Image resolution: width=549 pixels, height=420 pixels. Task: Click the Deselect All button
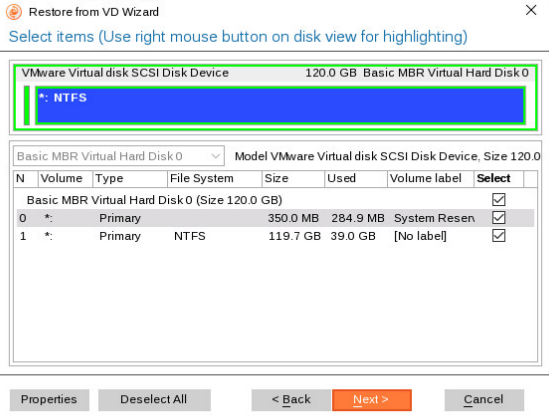154,400
